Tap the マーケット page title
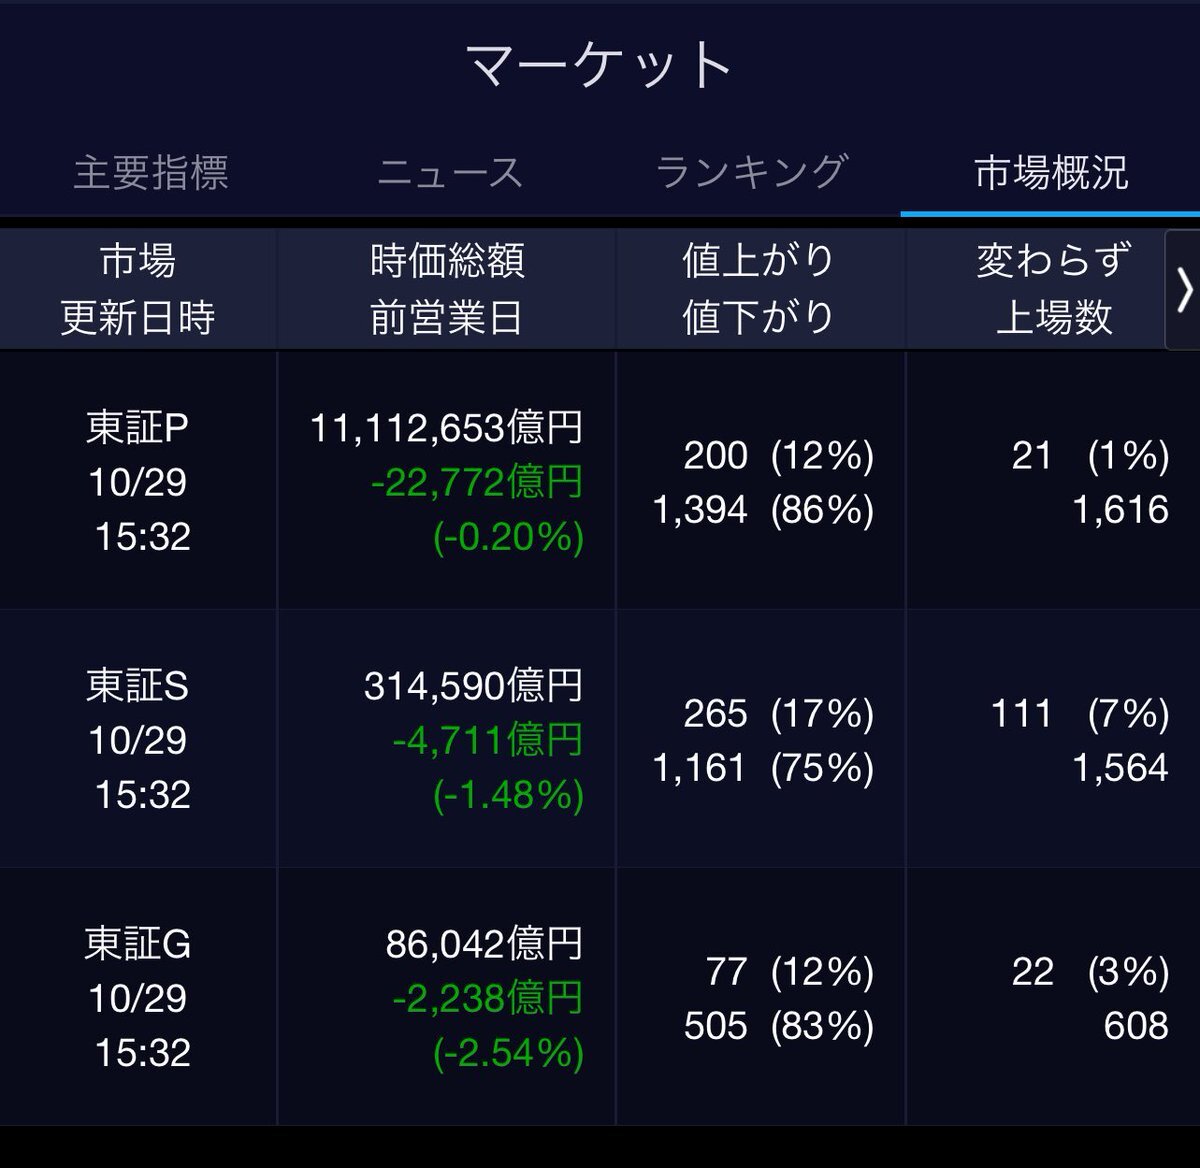Screen dimensions: 1200x1168 (600, 66)
